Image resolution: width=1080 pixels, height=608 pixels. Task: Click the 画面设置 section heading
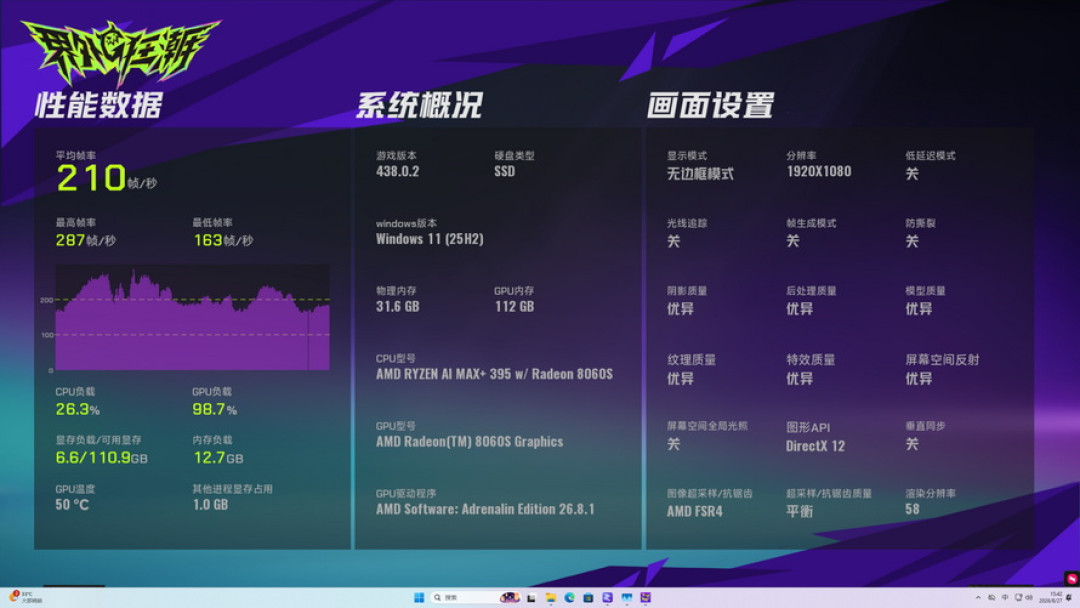(710, 105)
